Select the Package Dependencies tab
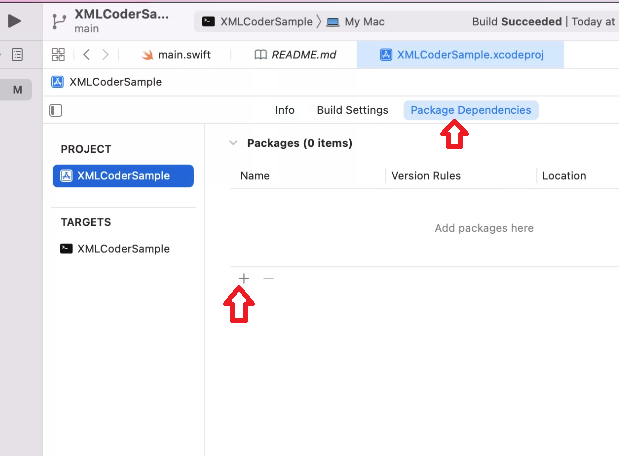 tap(471, 110)
